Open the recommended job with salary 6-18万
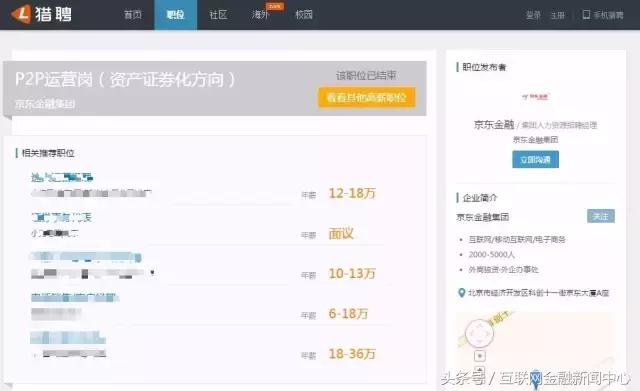 pyautogui.click(x=75, y=297)
